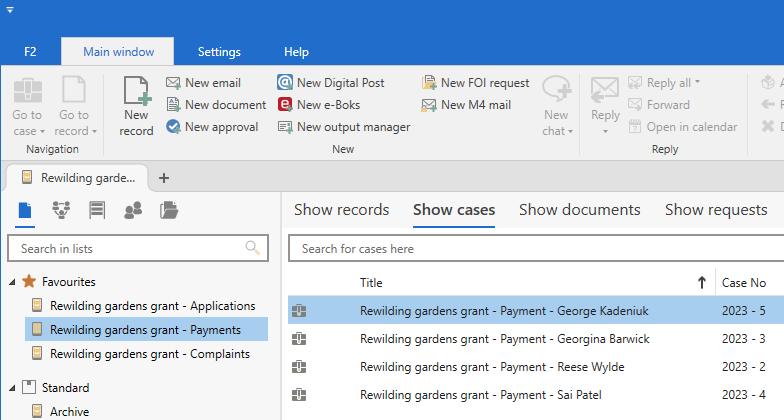Collapse the Standard tree node
784x420 pixels.
(12, 388)
